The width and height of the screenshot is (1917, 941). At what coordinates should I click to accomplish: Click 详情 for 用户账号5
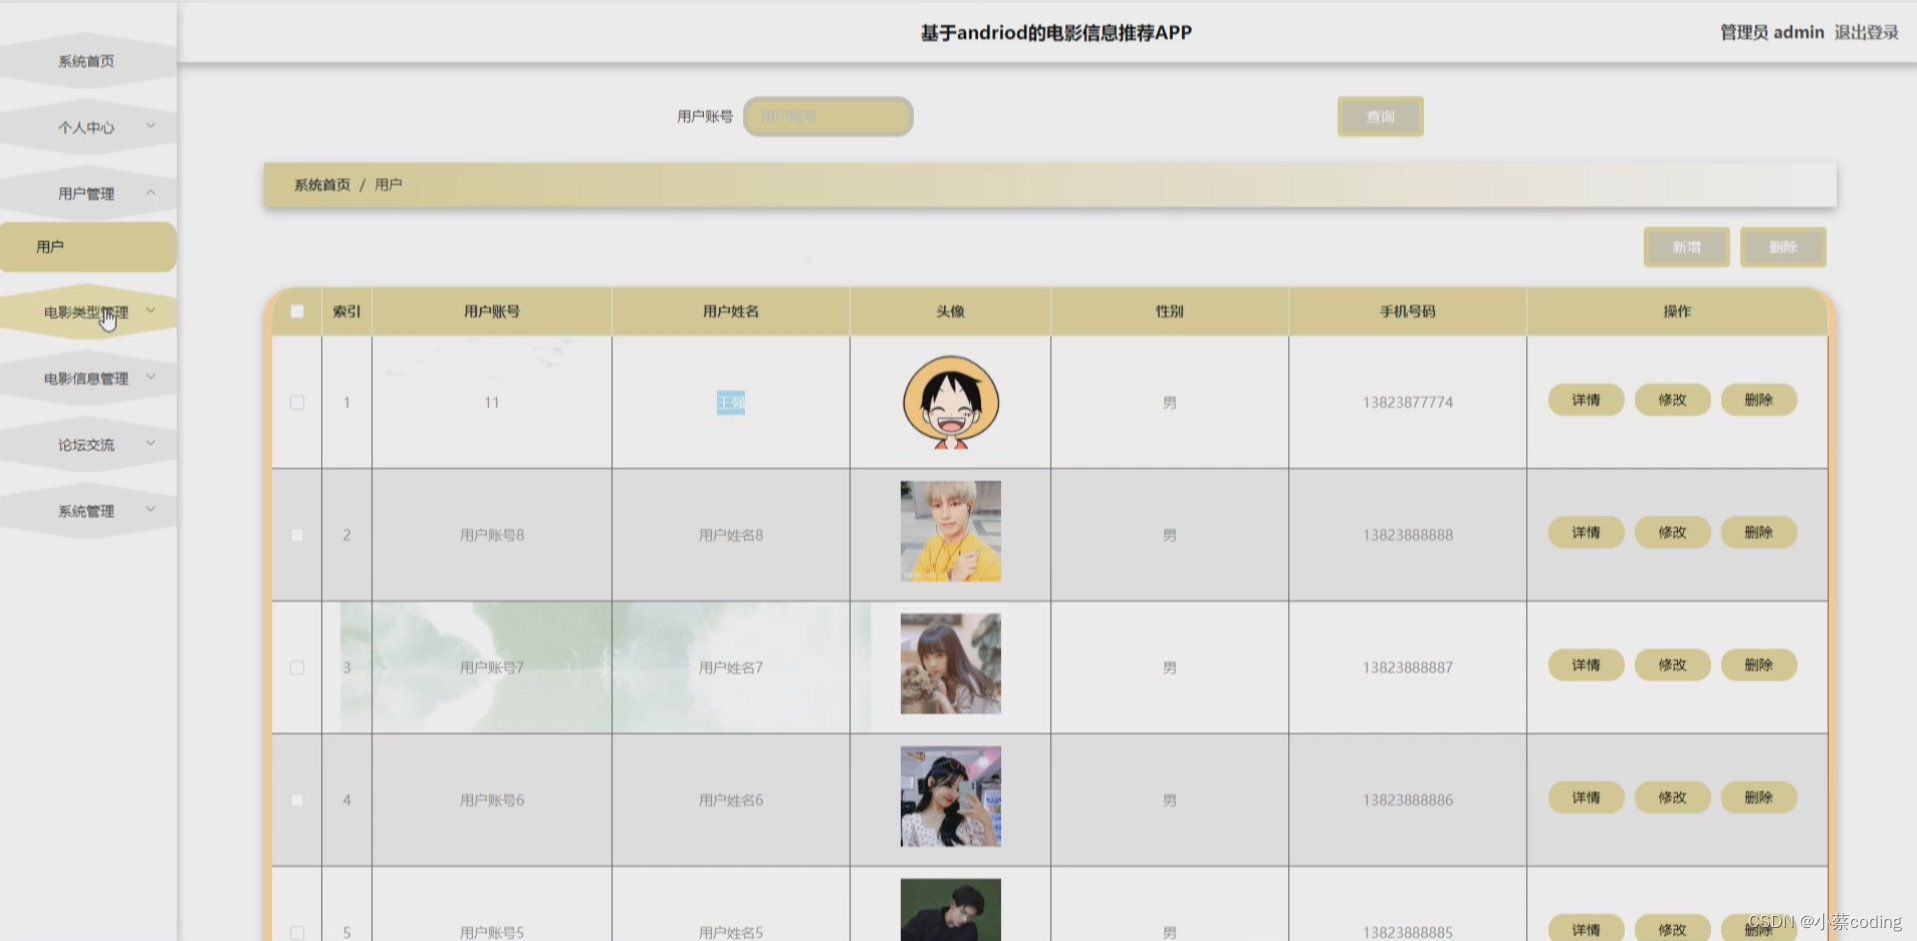1586,929
